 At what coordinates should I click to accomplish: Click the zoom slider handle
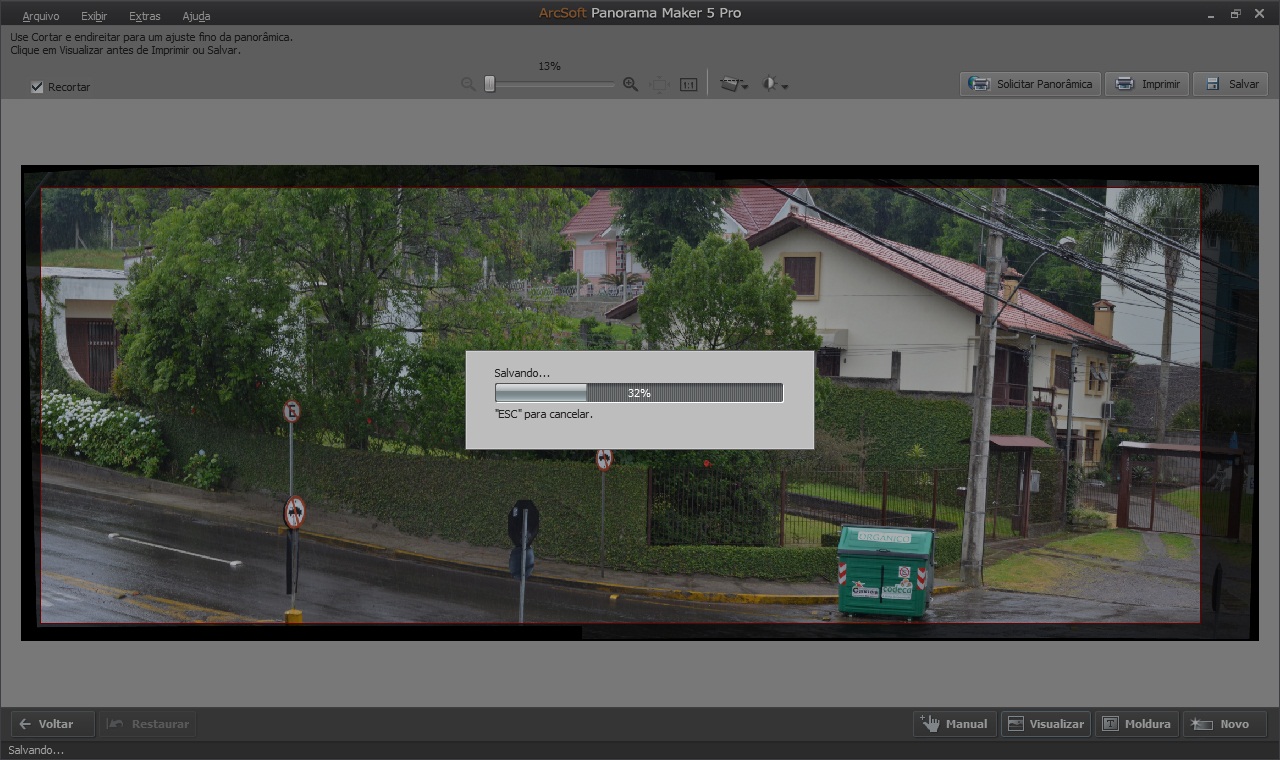(x=490, y=85)
